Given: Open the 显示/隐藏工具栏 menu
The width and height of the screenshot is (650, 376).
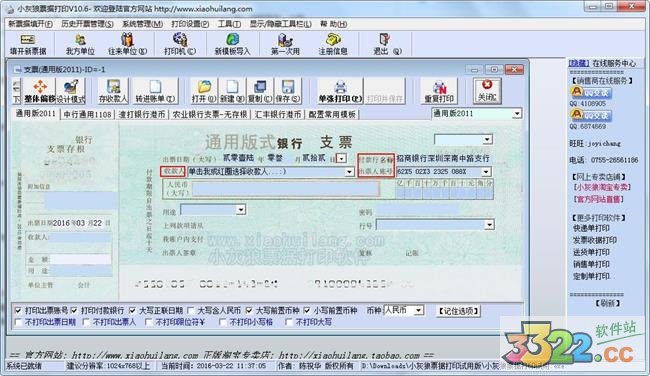Looking at the screenshot, I should coord(280,24).
